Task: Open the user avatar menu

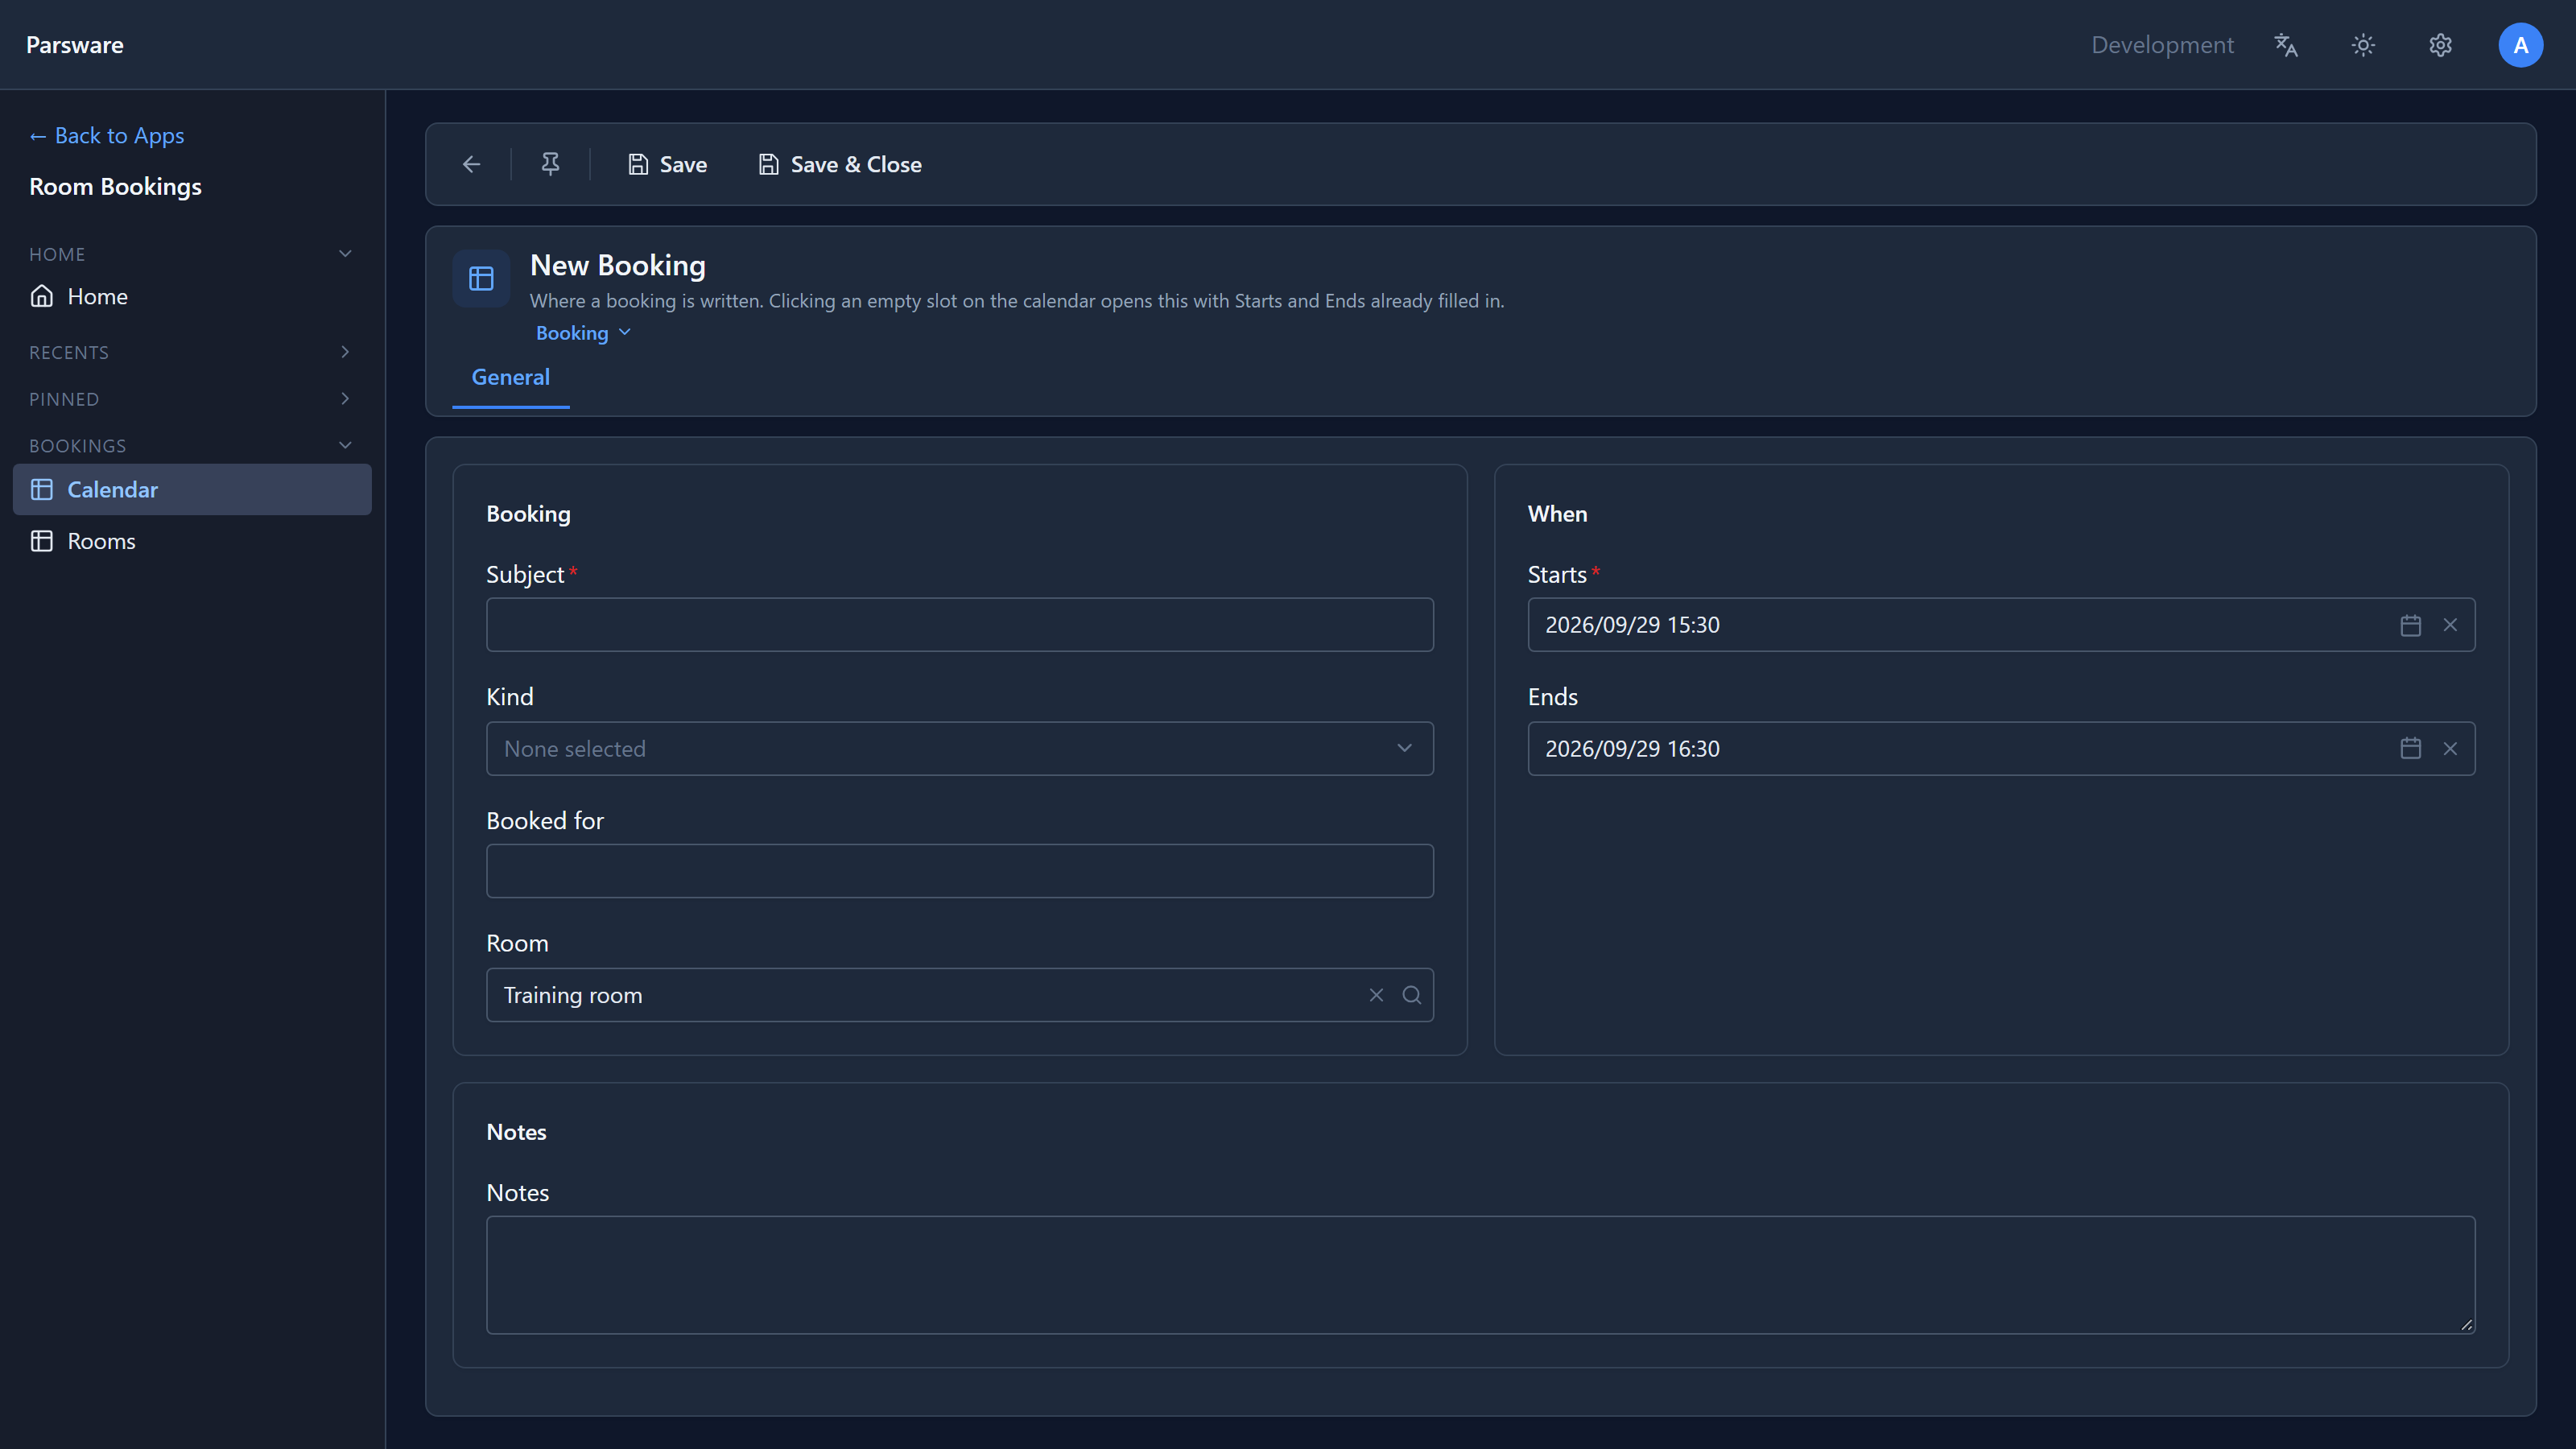Action: (2520, 45)
